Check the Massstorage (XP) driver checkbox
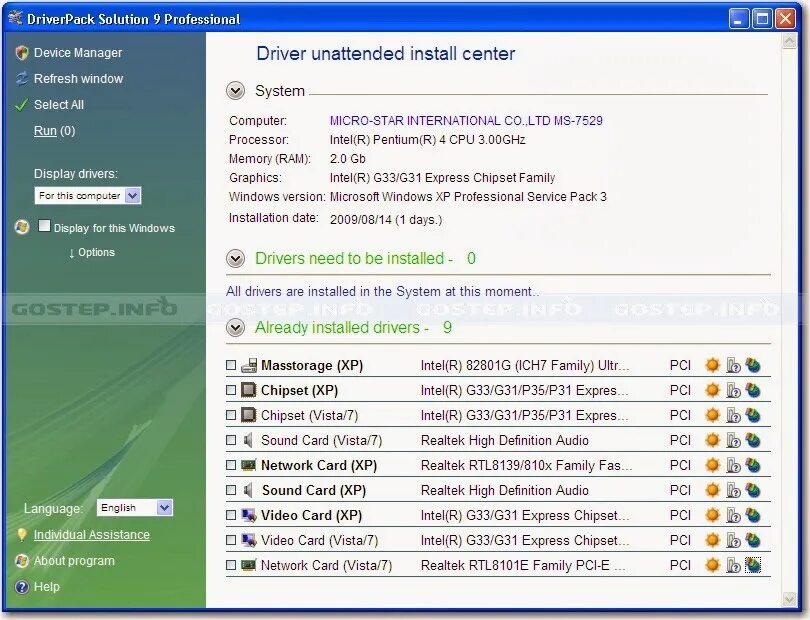The image size is (810, 620). [x=229, y=365]
